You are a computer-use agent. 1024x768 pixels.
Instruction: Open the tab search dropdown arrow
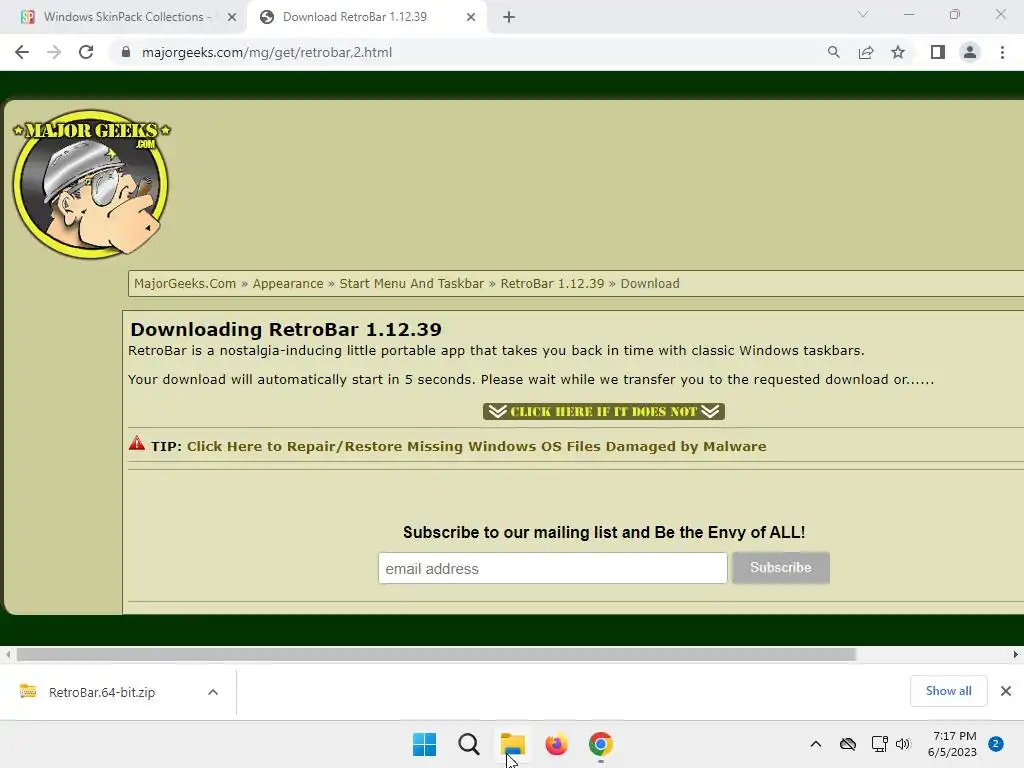pyautogui.click(x=863, y=14)
